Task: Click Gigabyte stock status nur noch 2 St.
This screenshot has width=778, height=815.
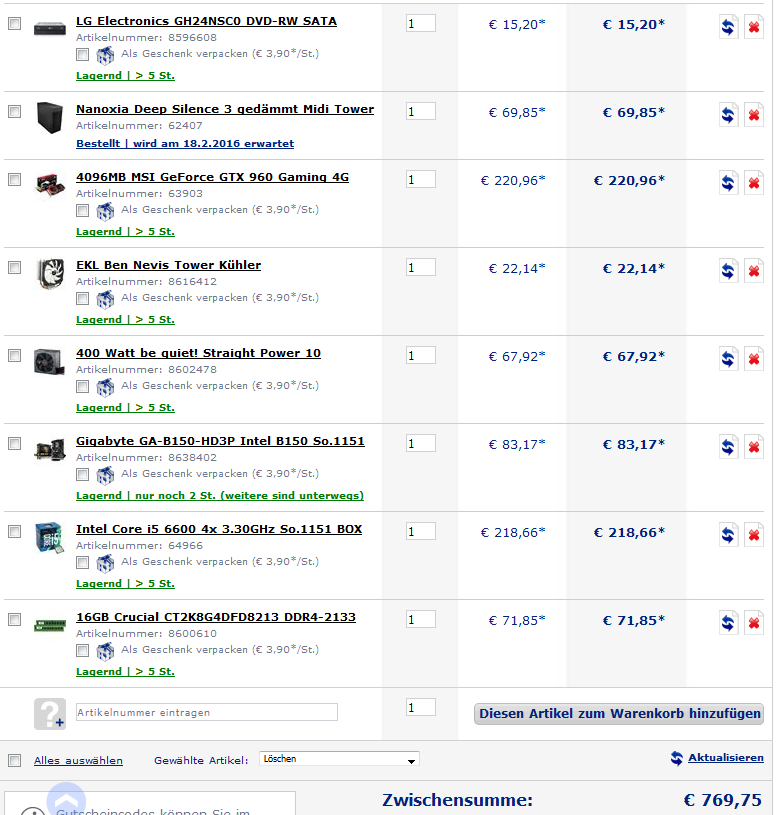Action: [x=220, y=495]
